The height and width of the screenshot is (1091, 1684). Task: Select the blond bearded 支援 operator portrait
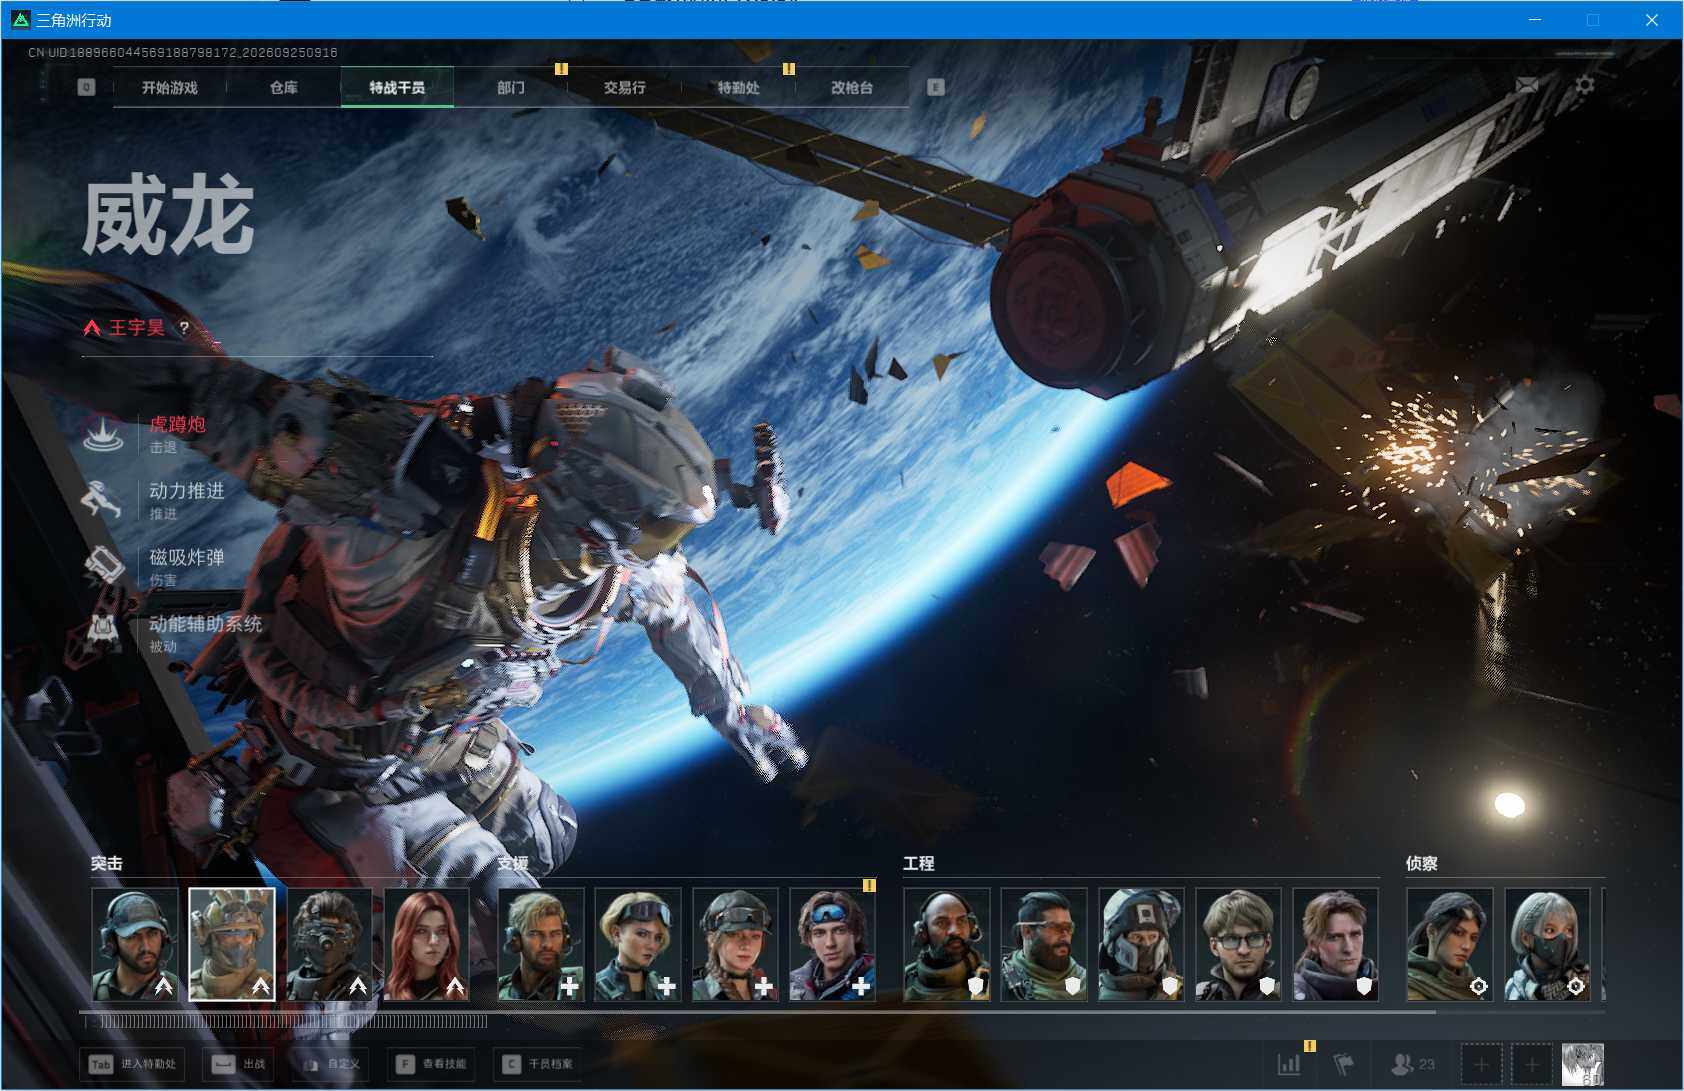point(541,944)
